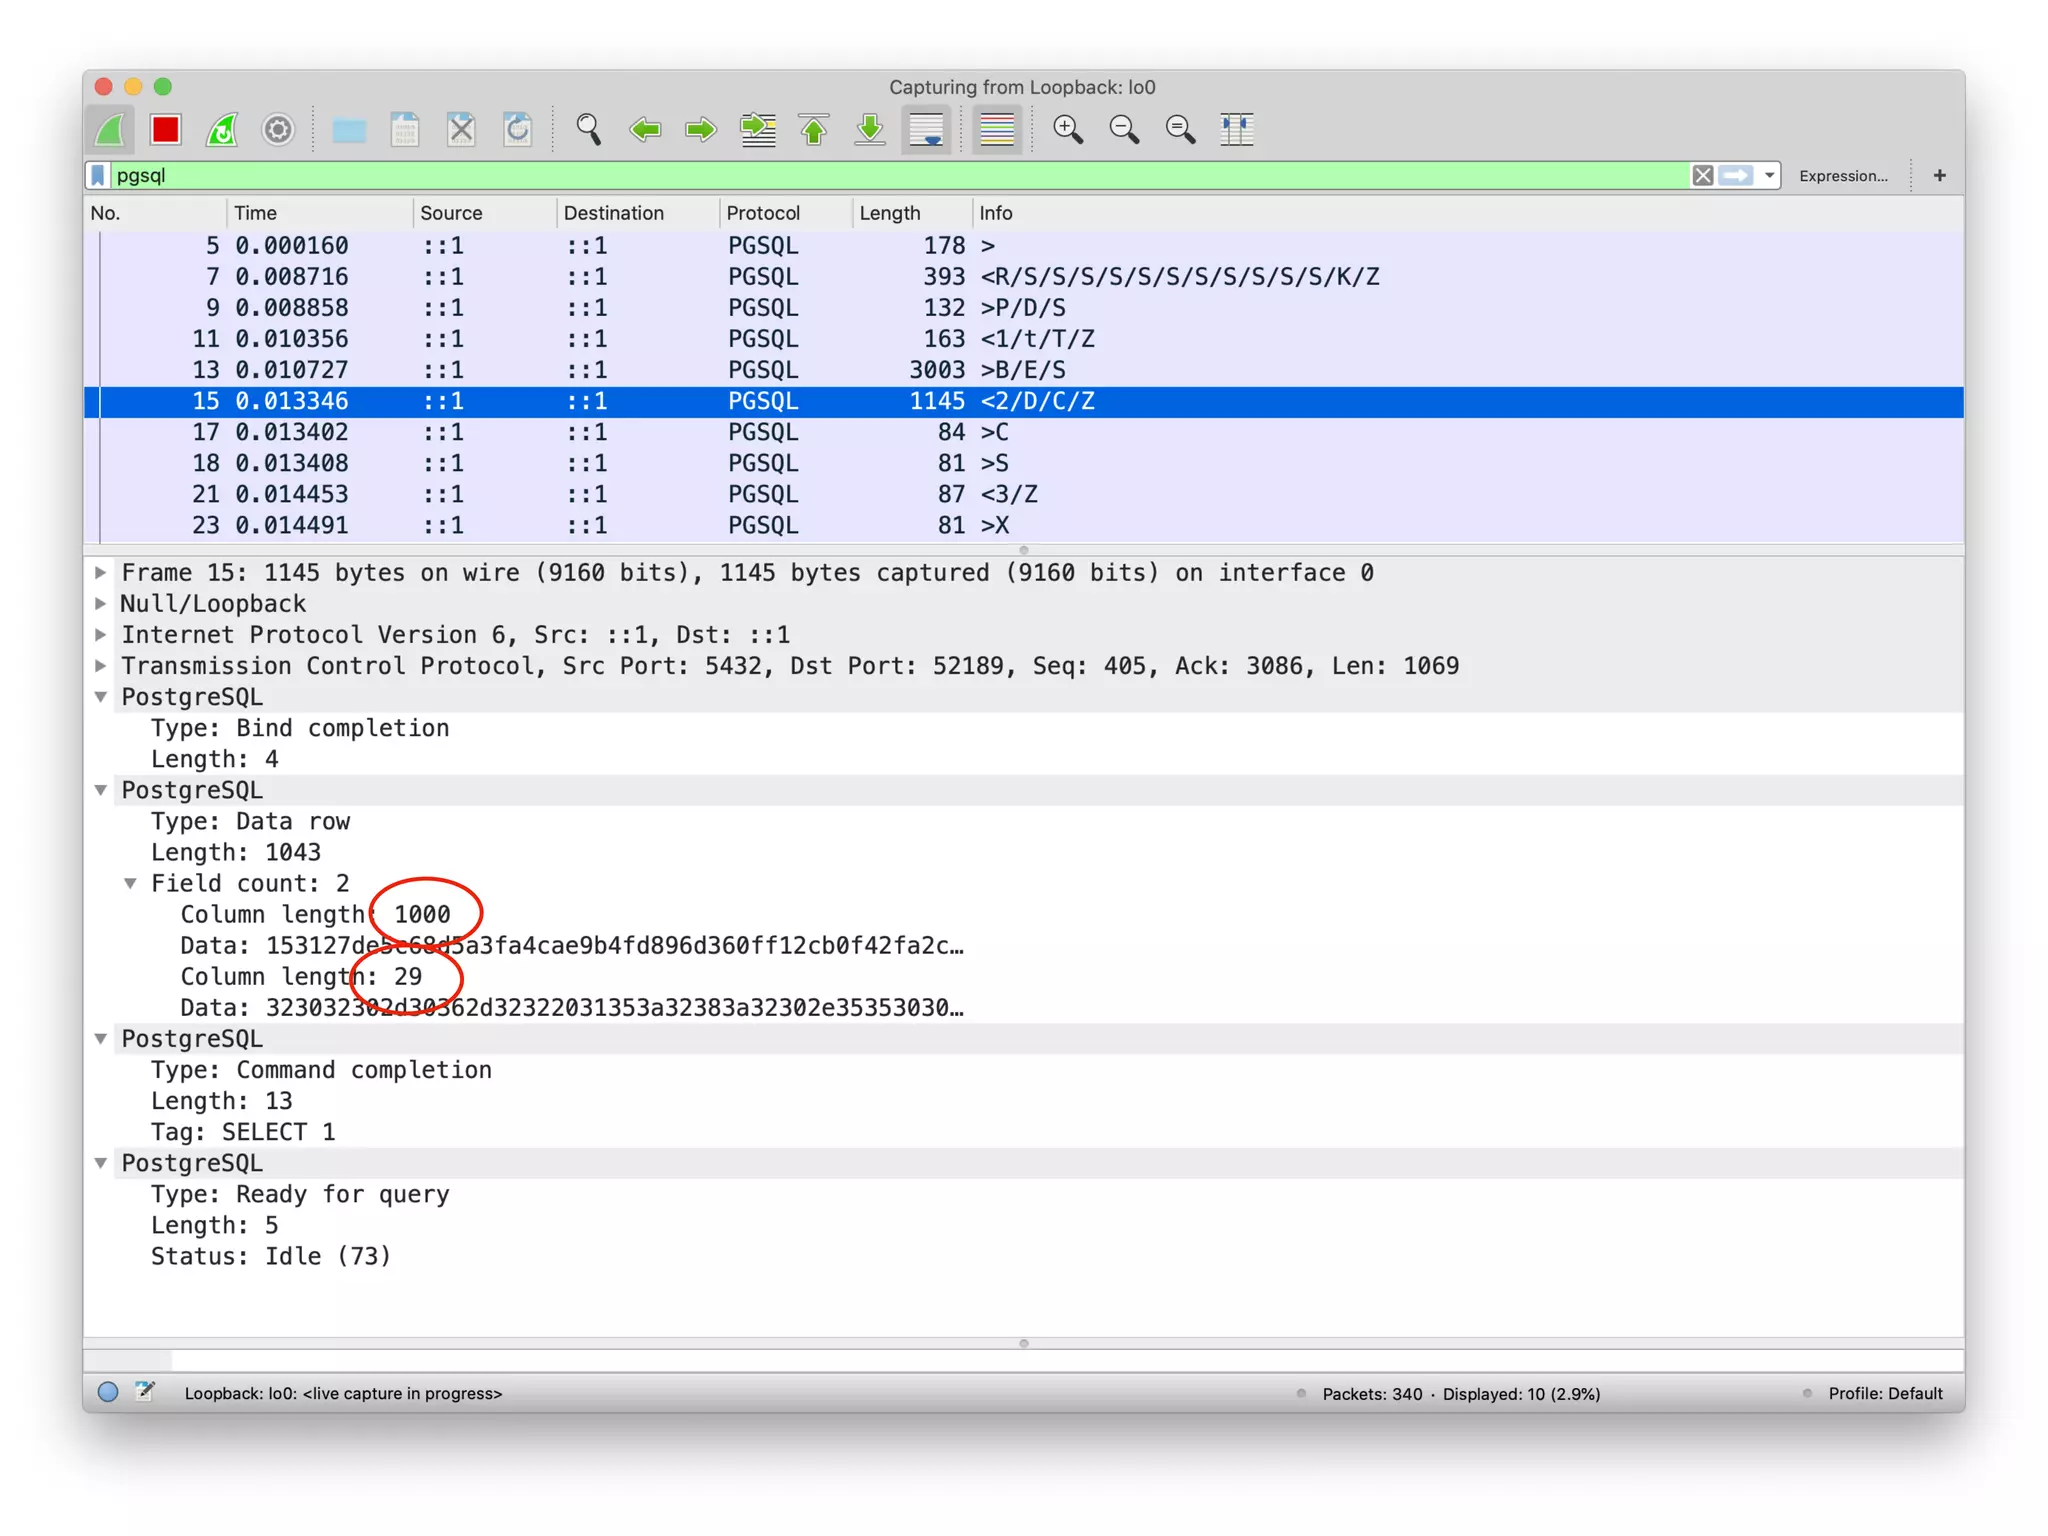Screen dimensions: 2048x1536
Task: Collapse PostgreSQL Ready for query section
Action: (x=101, y=1163)
